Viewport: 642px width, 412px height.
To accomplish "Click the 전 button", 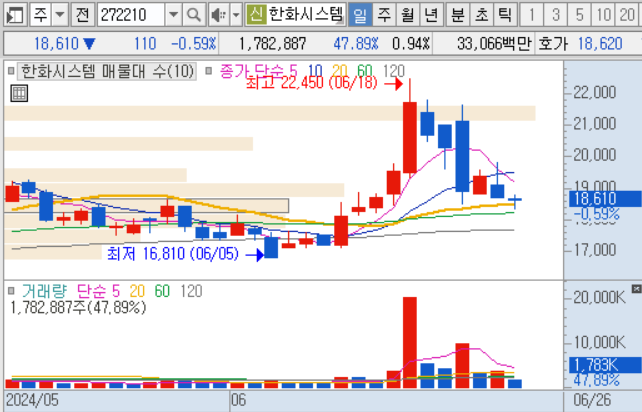I will (82, 15).
